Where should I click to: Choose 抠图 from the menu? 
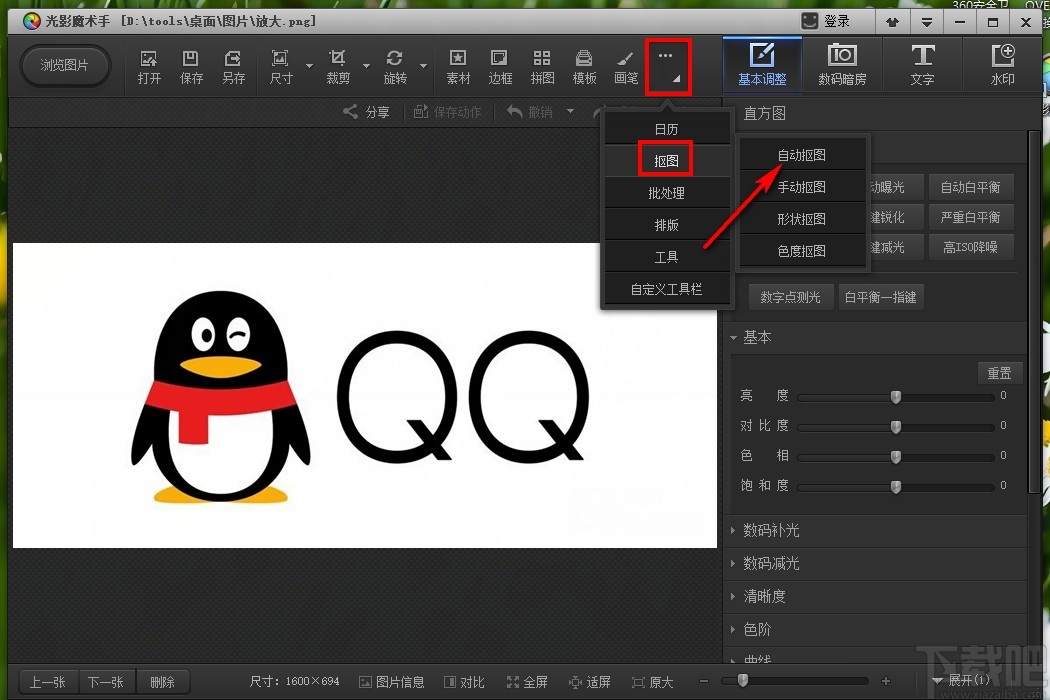coord(666,161)
